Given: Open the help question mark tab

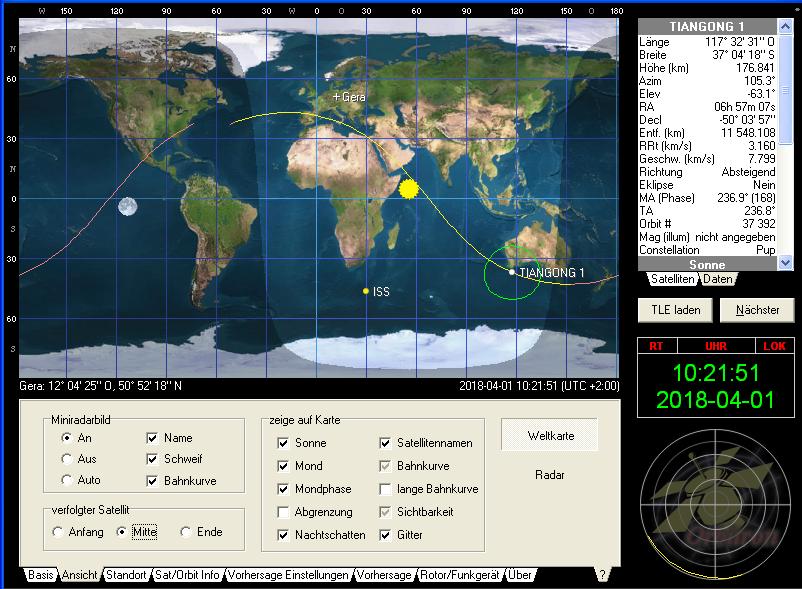Looking at the screenshot, I should pos(602,575).
